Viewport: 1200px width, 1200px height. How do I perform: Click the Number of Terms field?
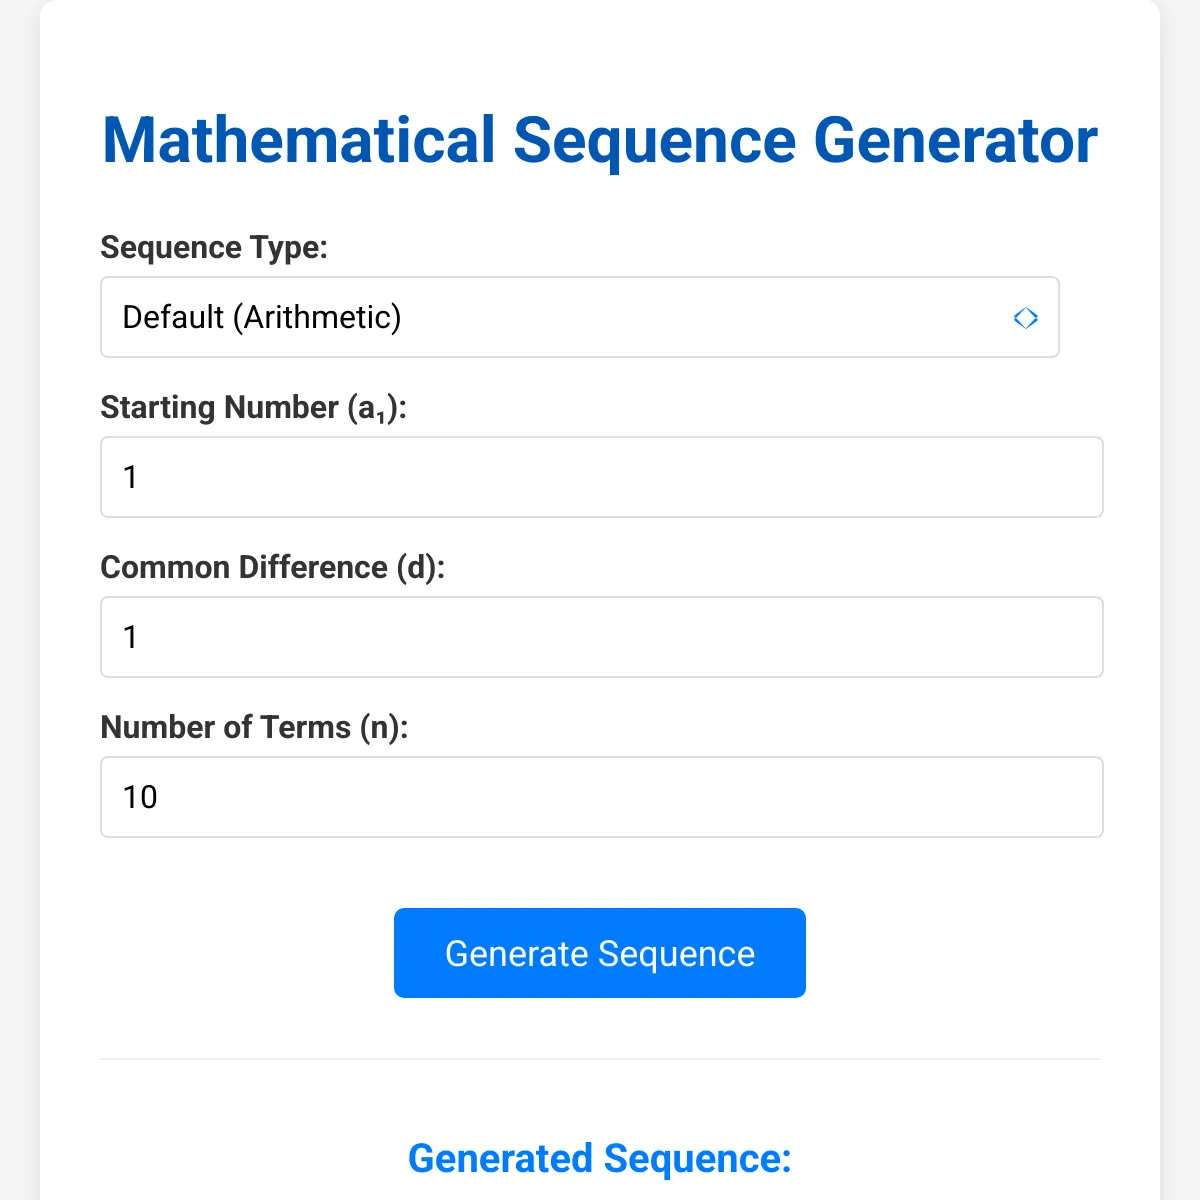click(600, 797)
